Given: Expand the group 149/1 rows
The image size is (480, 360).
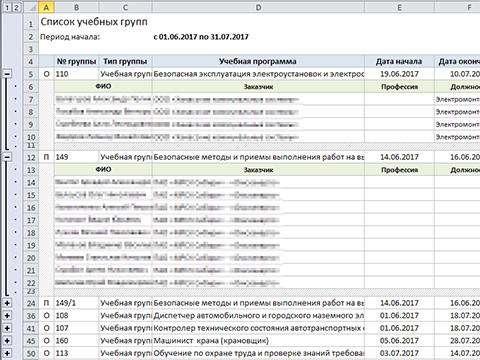Looking at the screenshot, I should (7, 303).
